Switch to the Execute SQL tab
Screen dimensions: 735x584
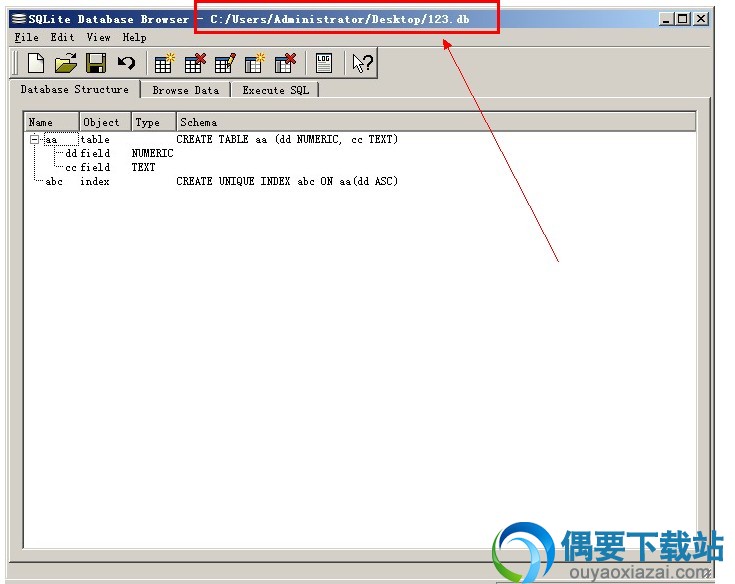(x=276, y=90)
